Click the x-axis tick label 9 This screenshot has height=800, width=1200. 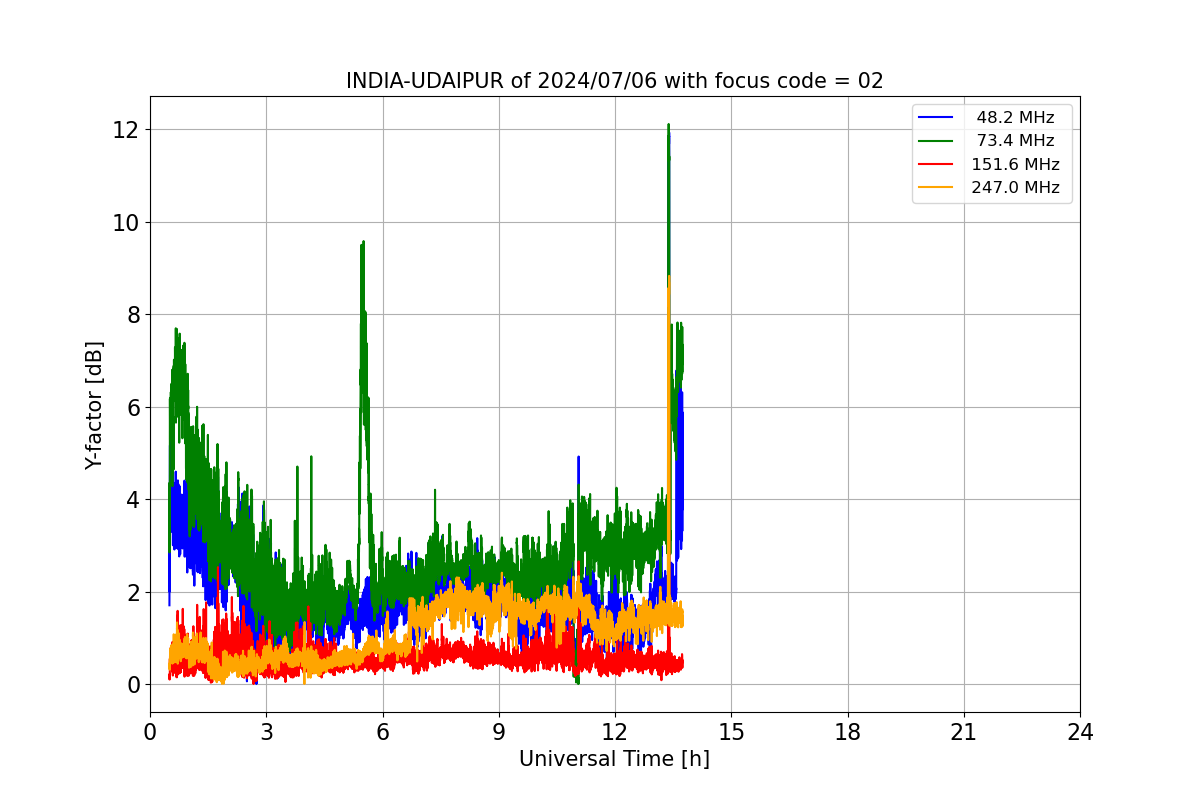(x=498, y=732)
